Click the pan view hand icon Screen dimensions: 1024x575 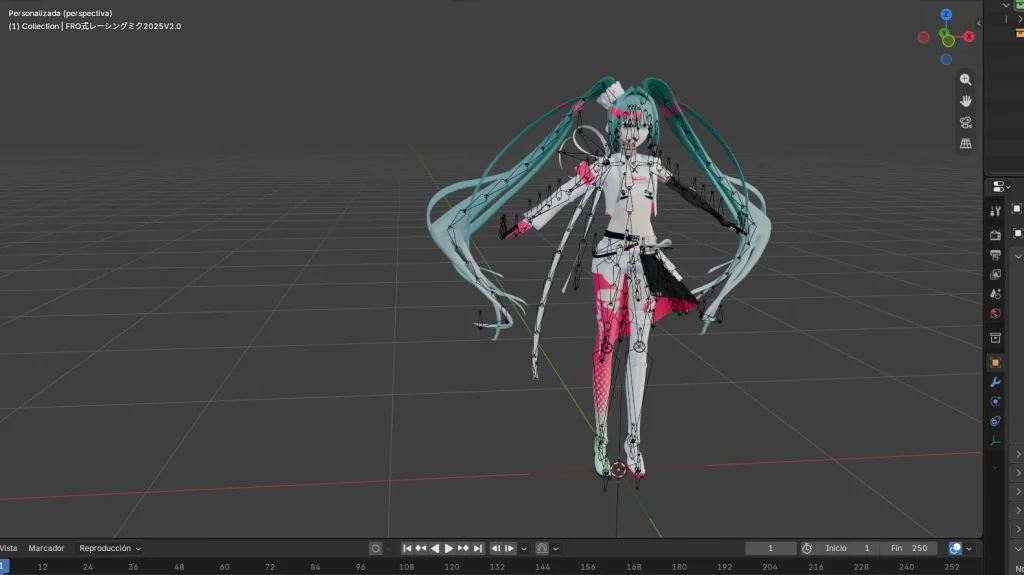(x=965, y=101)
